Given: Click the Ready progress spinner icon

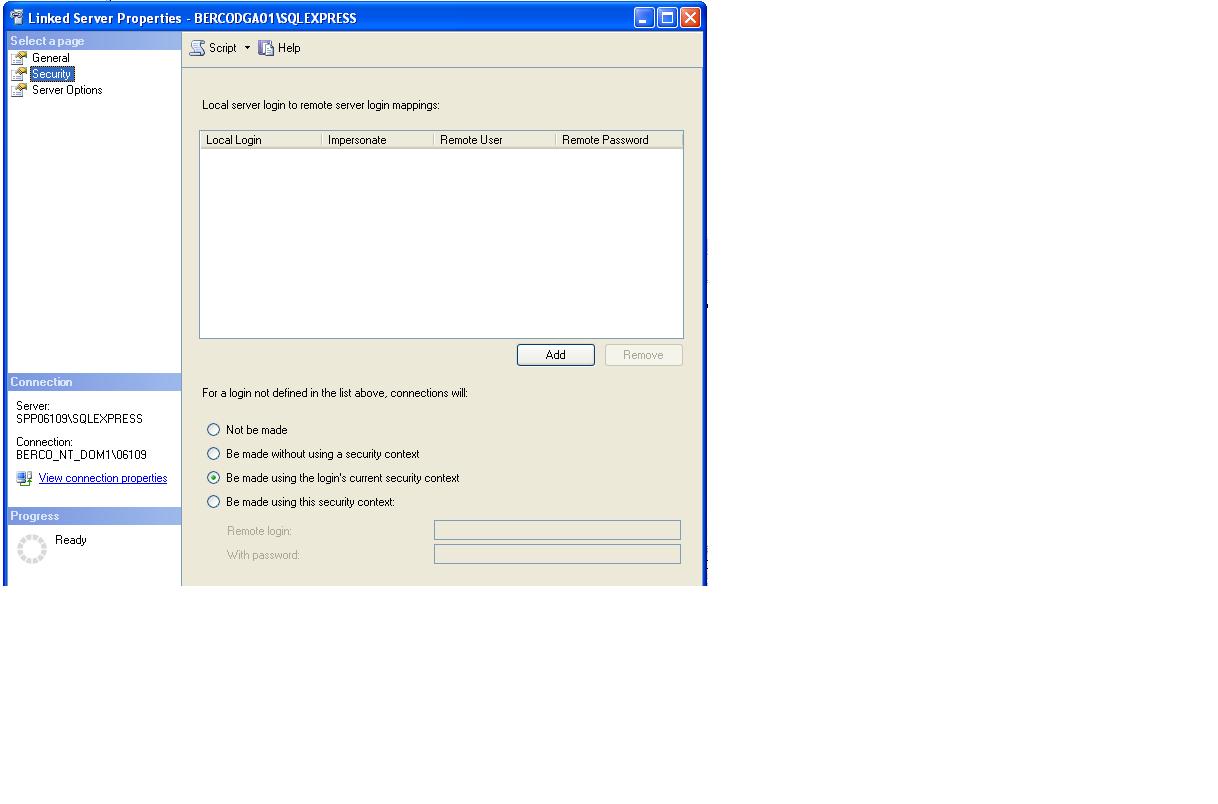Looking at the screenshot, I should (x=32, y=548).
